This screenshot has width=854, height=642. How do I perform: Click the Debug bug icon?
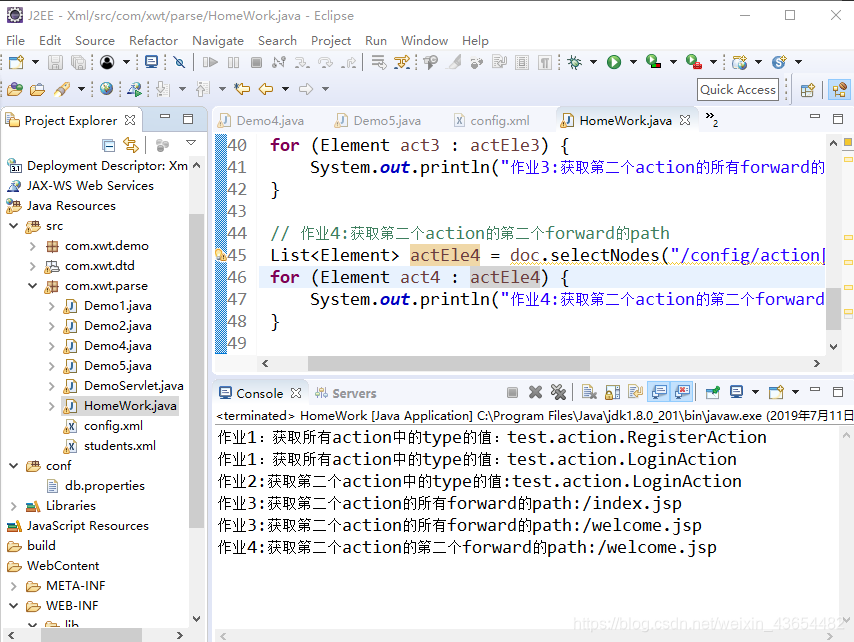[x=574, y=63]
